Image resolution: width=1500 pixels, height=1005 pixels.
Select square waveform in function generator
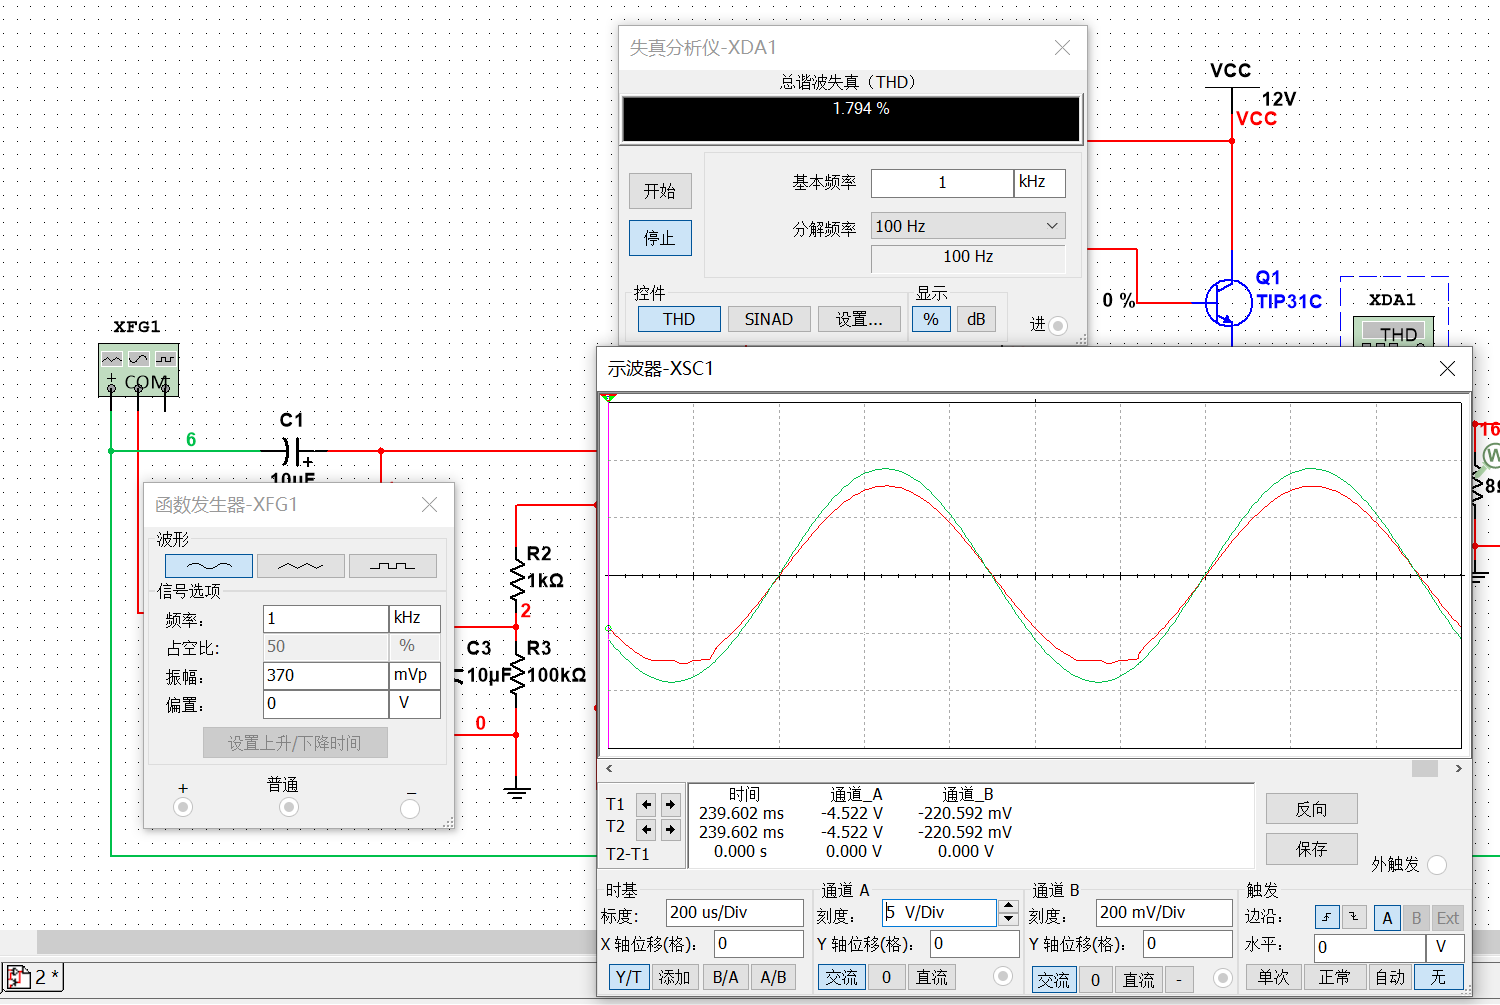[392, 566]
